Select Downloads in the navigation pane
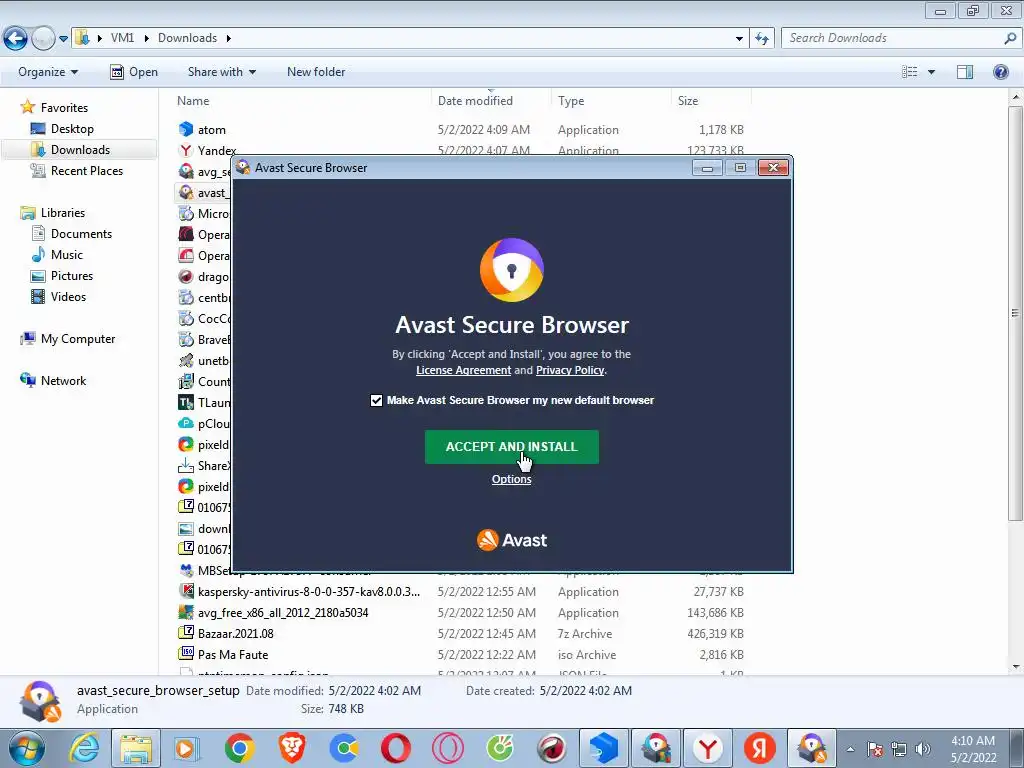Screen dimensions: 1024x768 tap(80, 150)
